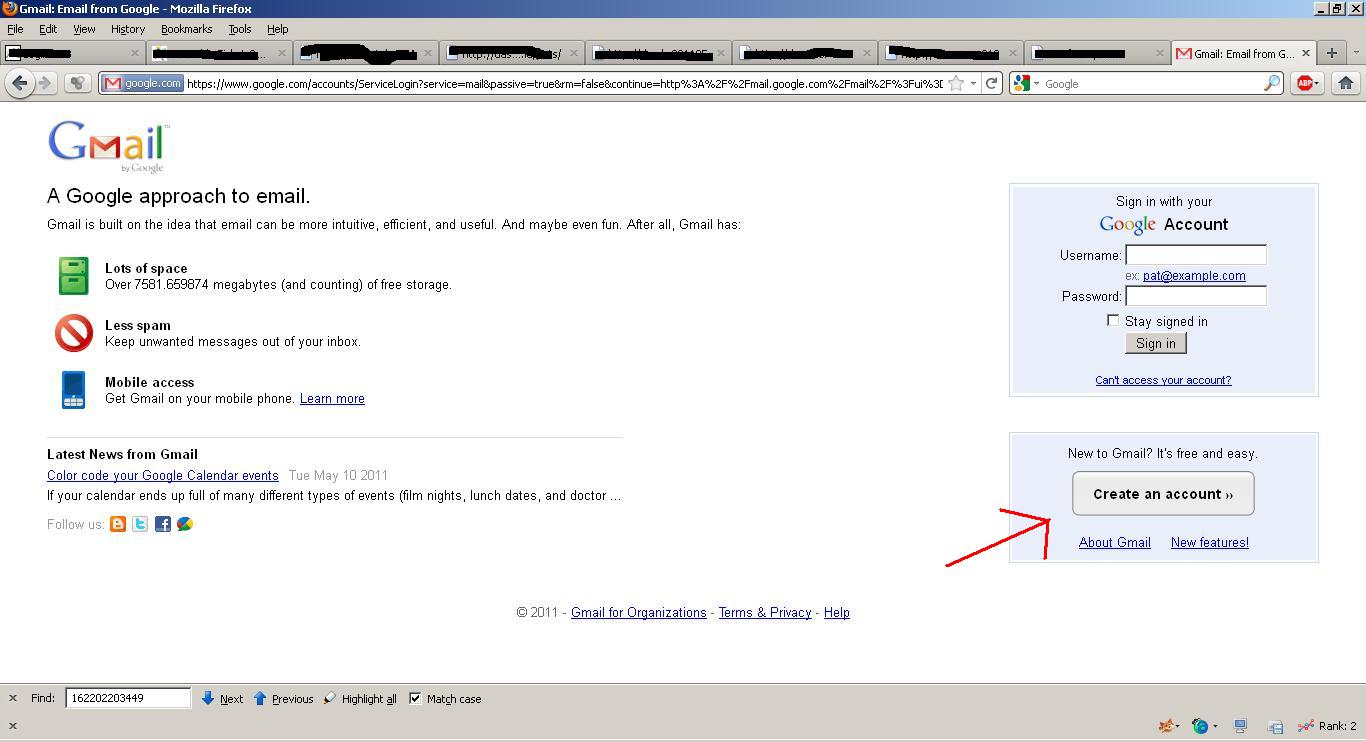
Task: Open the Tools menu
Action: (x=240, y=29)
